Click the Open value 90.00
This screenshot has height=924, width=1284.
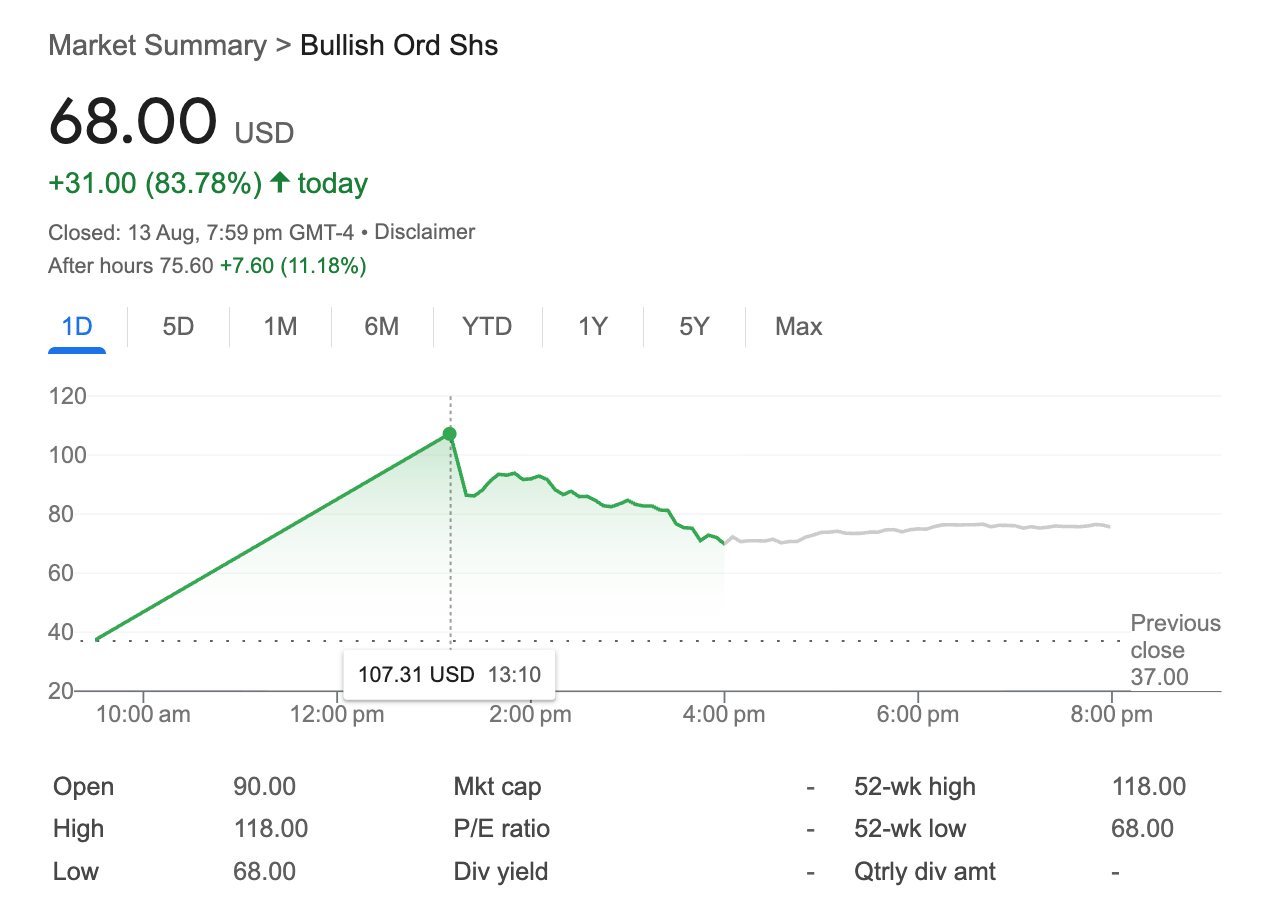pyautogui.click(x=264, y=787)
